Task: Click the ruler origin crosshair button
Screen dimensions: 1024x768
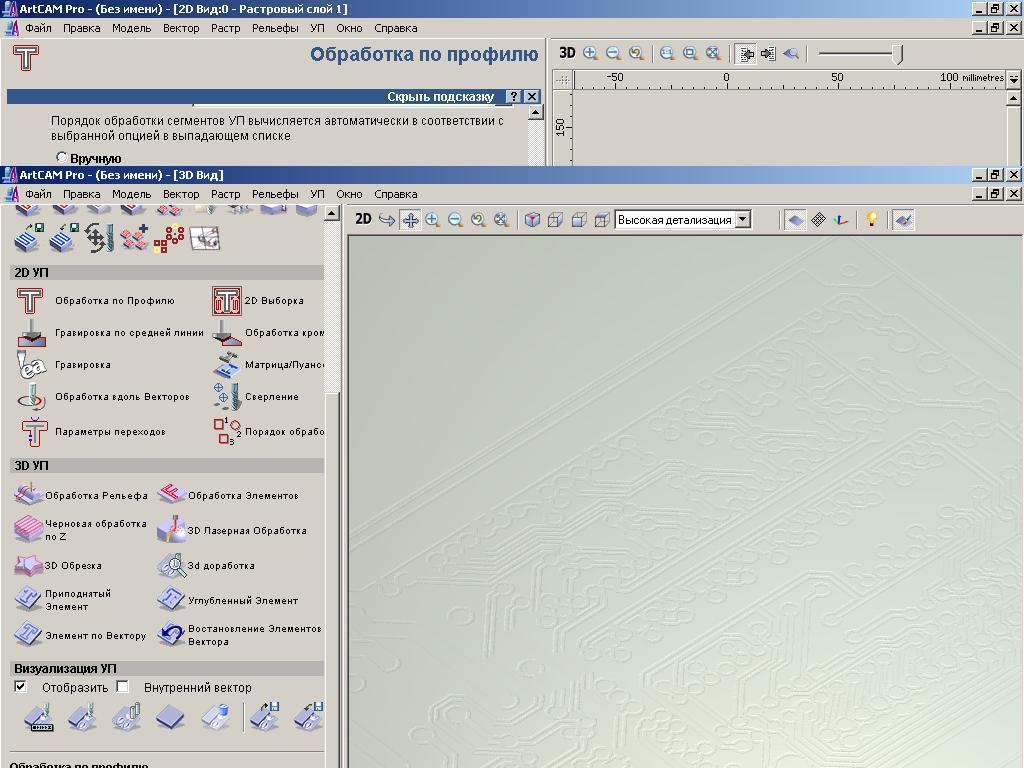Action: pos(562,80)
